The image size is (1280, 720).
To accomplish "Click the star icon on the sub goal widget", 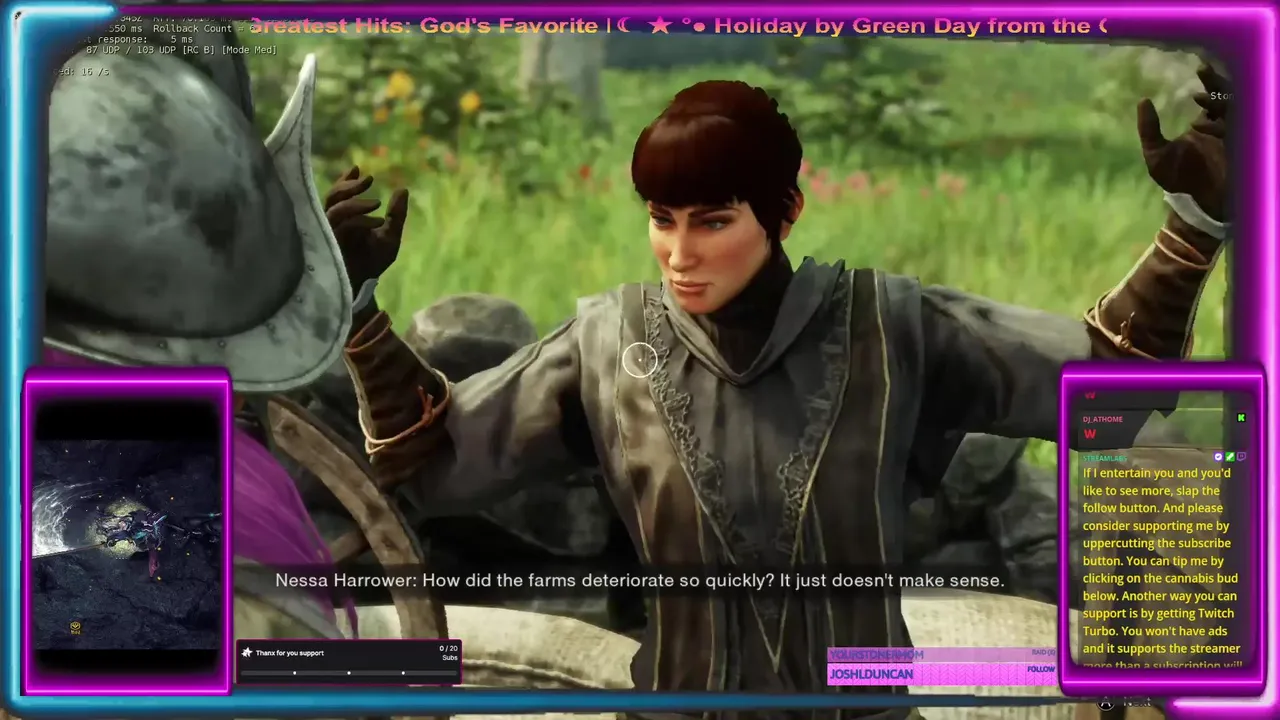I will click(x=246, y=653).
